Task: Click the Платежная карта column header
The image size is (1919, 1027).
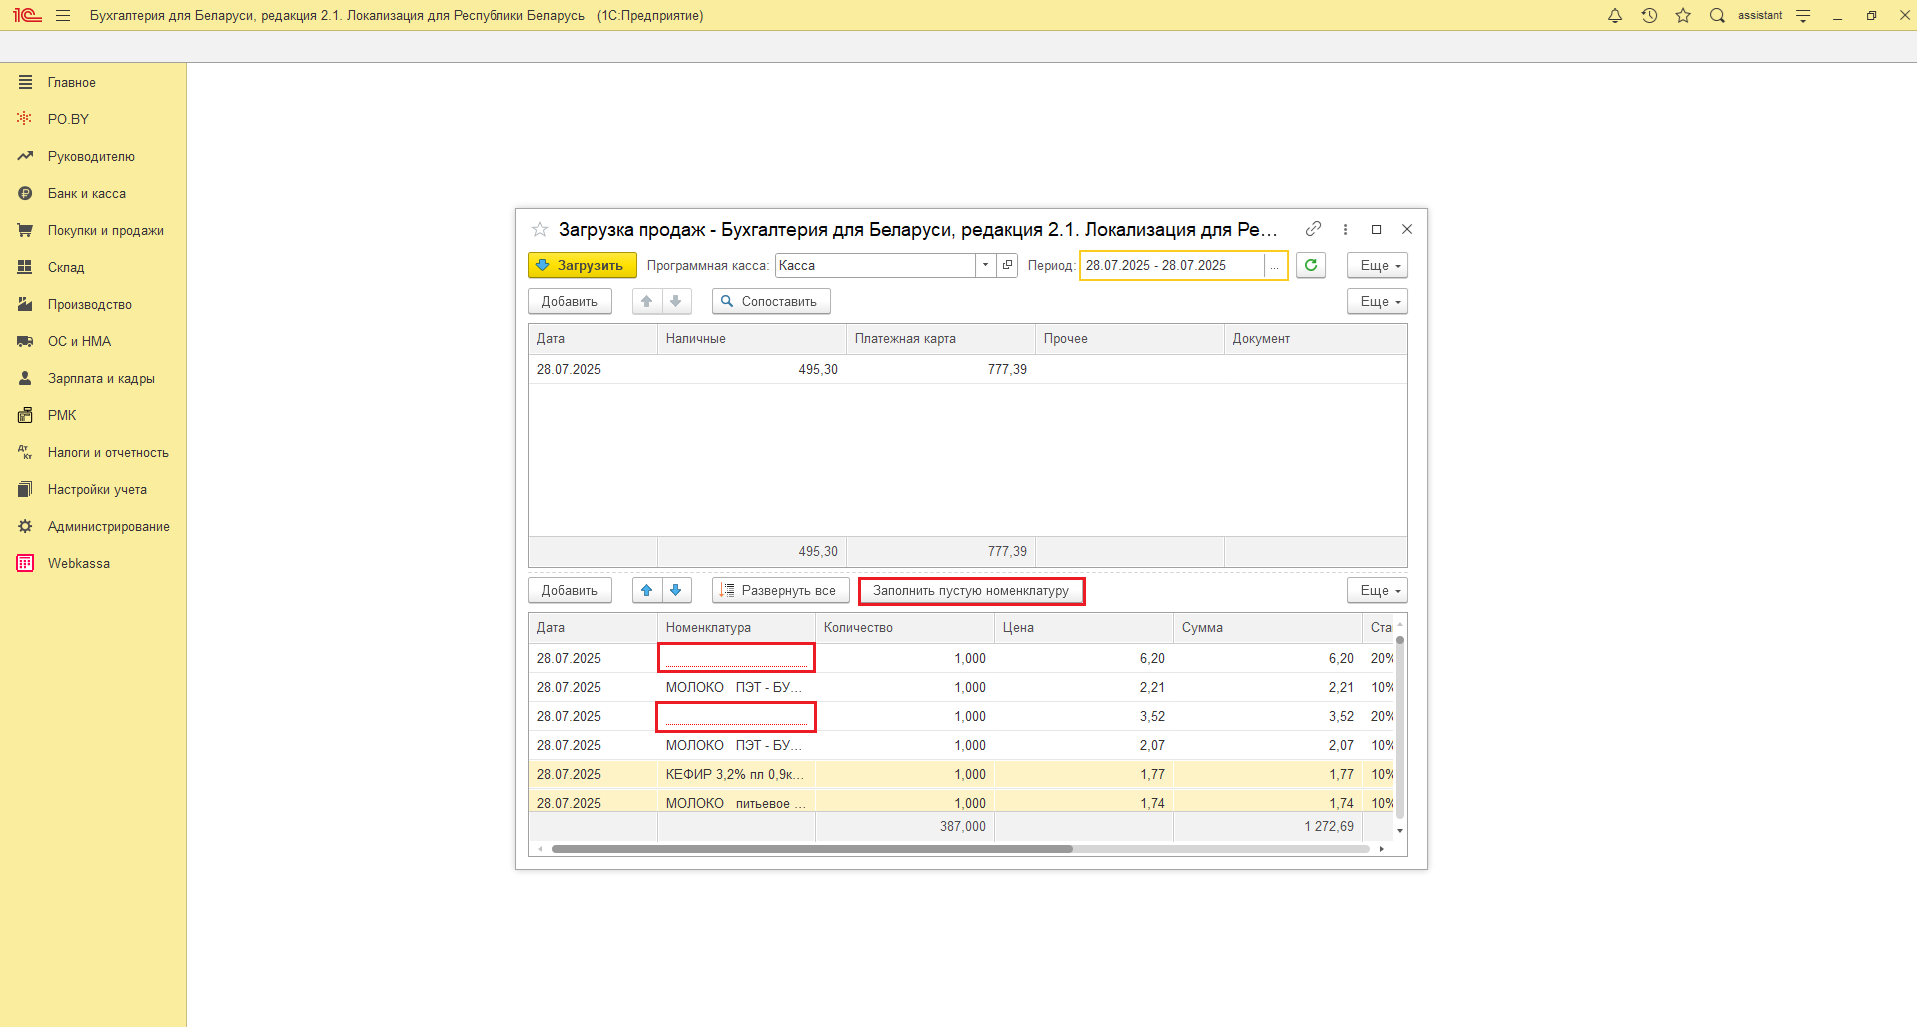Action: tap(941, 339)
